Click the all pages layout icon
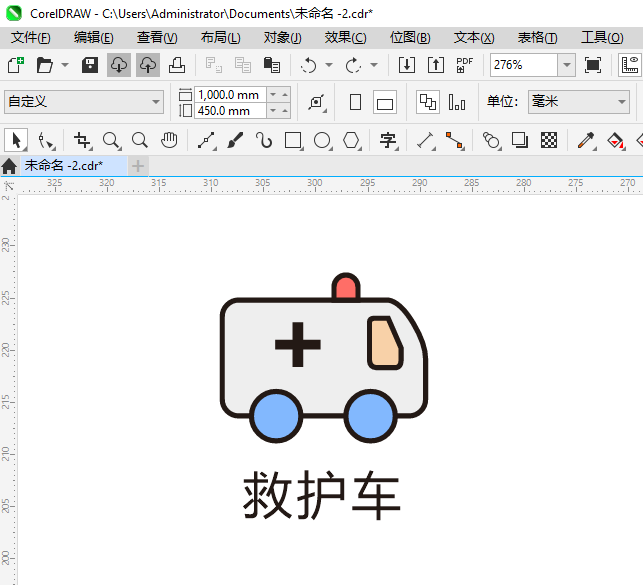643x585 pixels. (x=428, y=102)
